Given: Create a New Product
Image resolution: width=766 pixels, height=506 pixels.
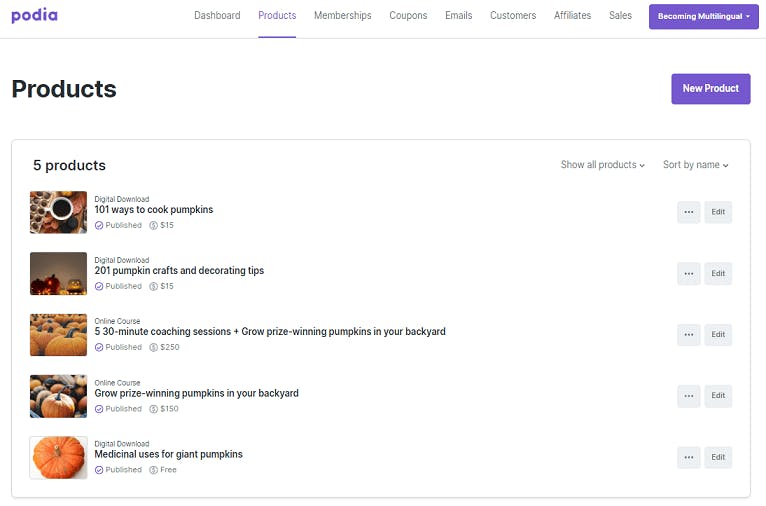Looking at the screenshot, I should tap(710, 88).
